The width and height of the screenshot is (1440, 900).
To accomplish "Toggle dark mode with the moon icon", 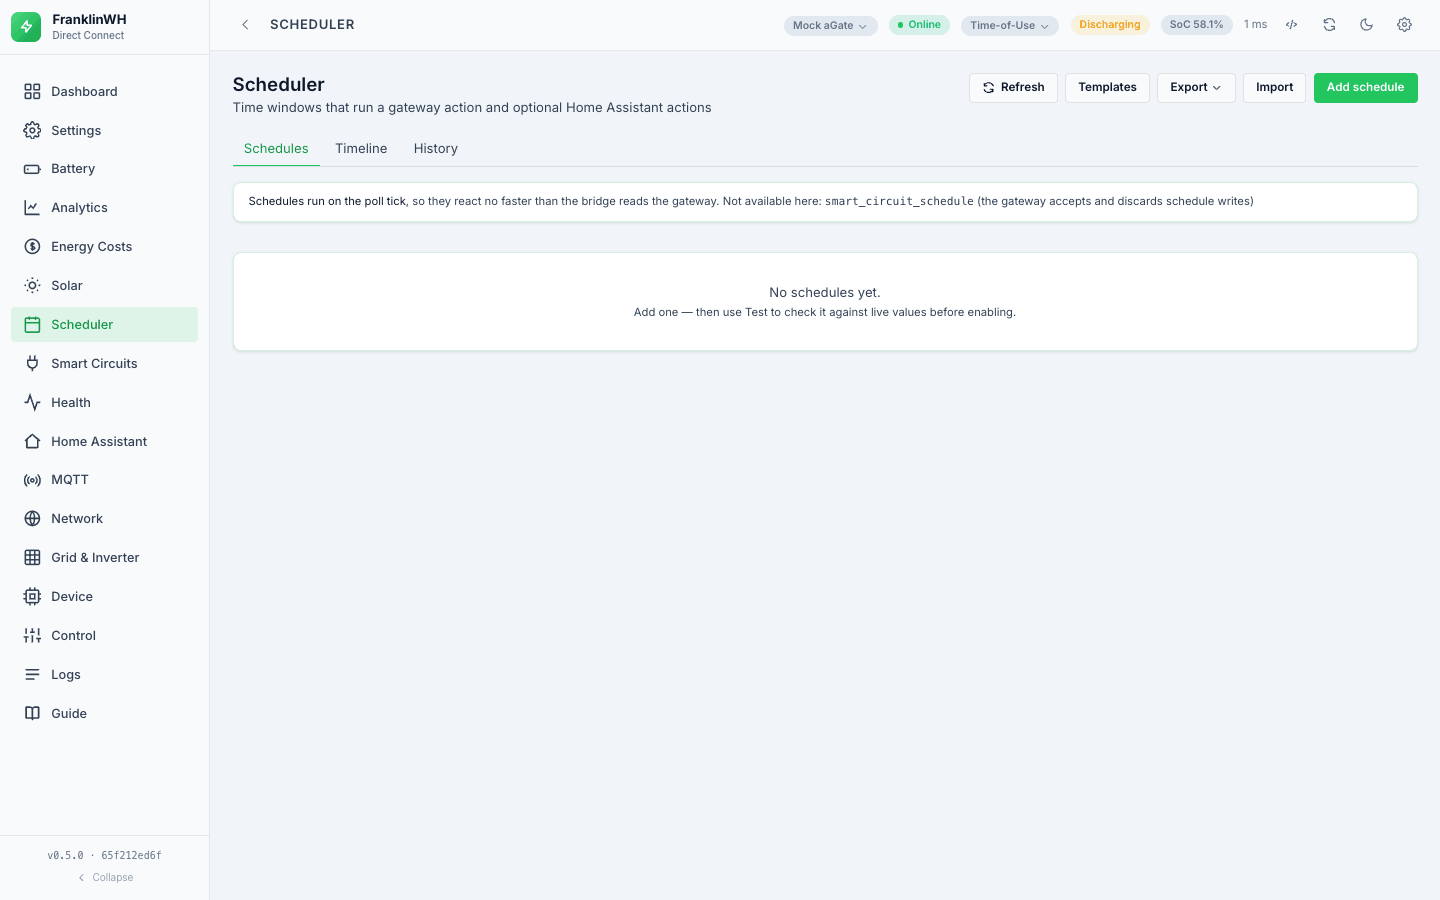I will (x=1367, y=25).
